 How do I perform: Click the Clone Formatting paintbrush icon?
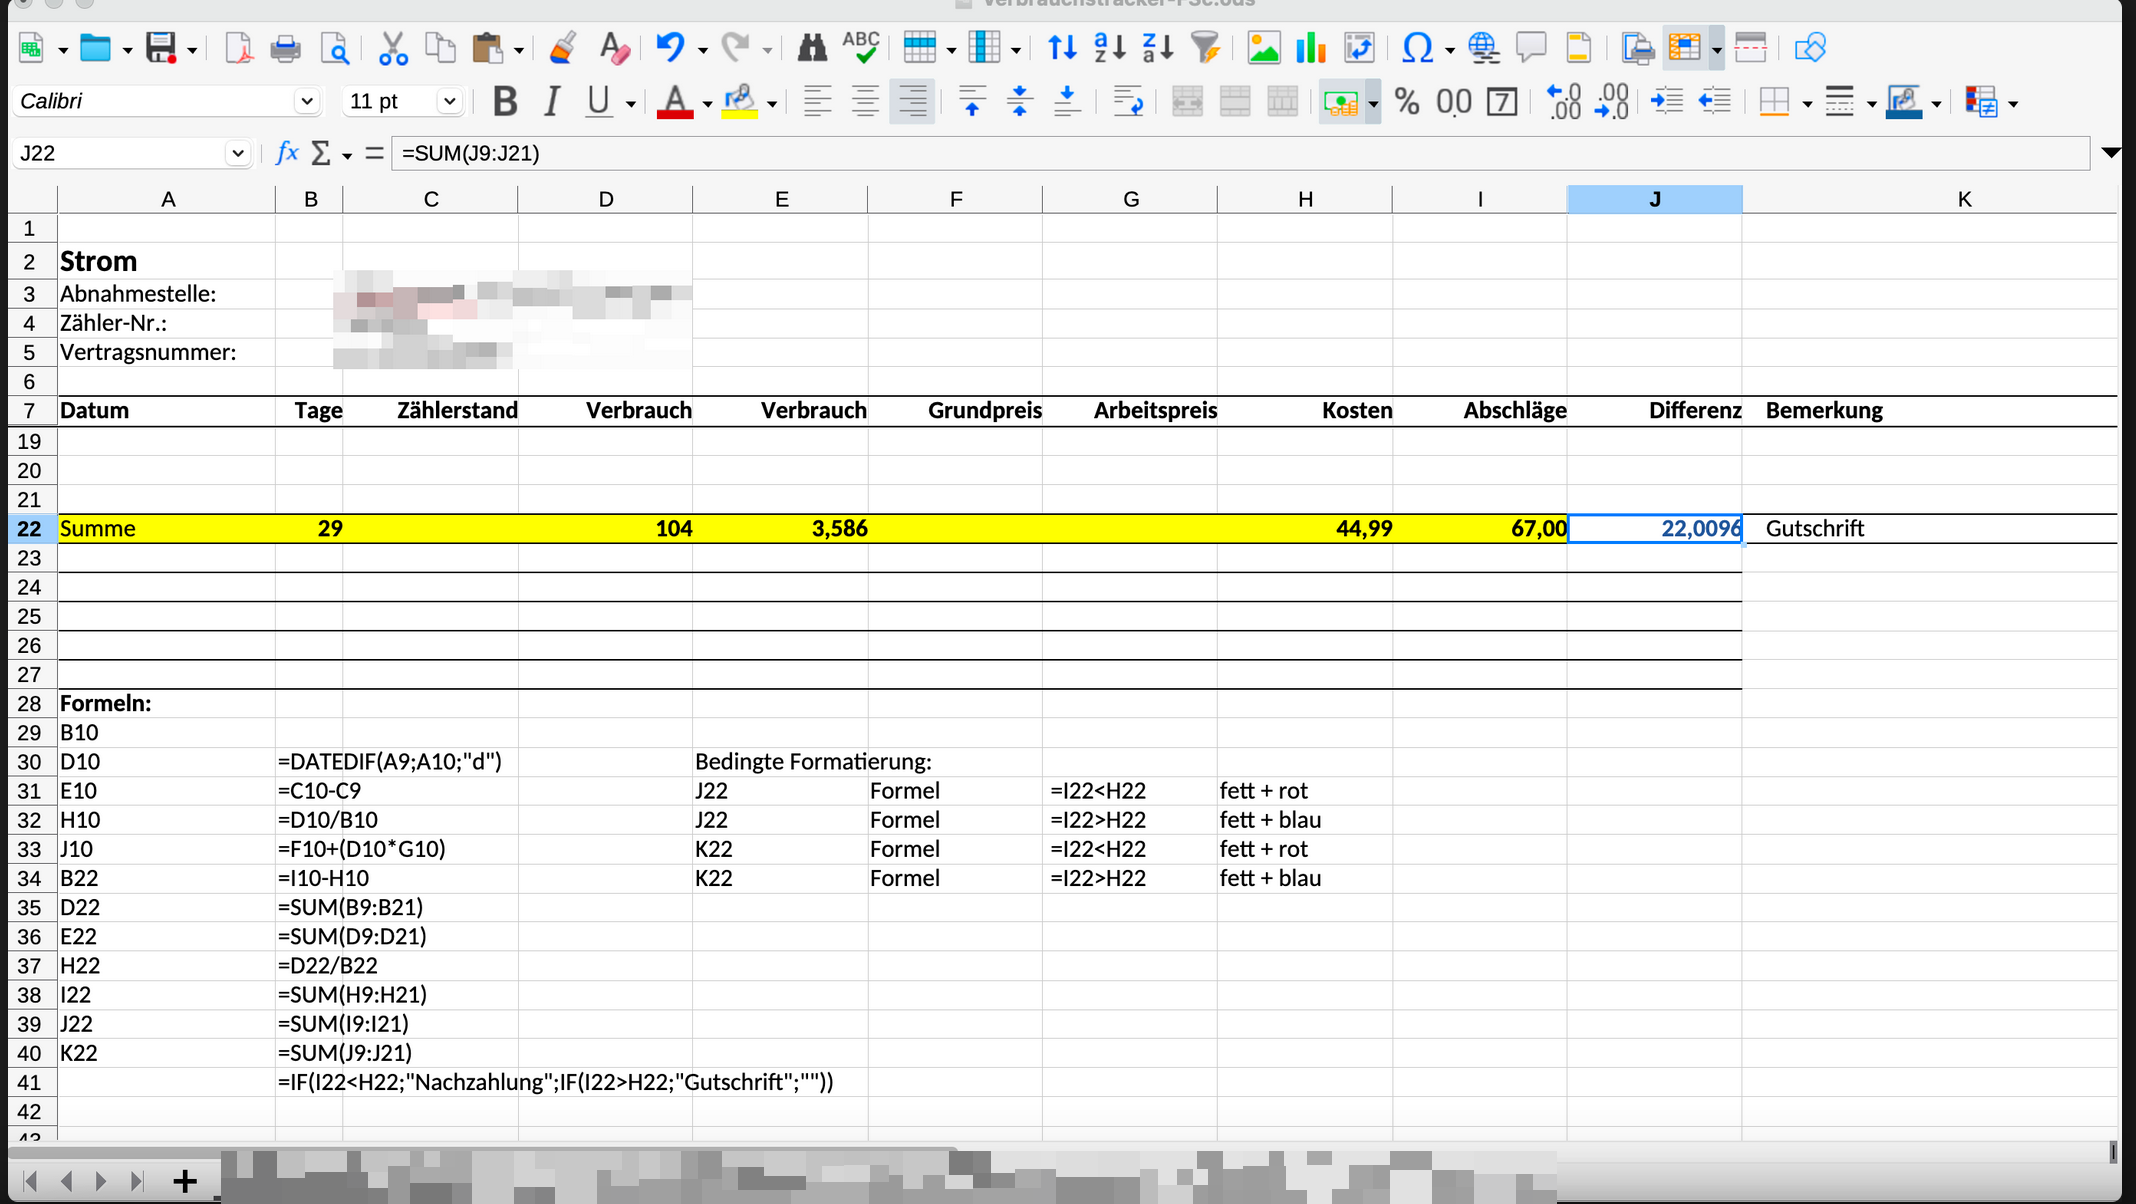pyautogui.click(x=563, y=48)
